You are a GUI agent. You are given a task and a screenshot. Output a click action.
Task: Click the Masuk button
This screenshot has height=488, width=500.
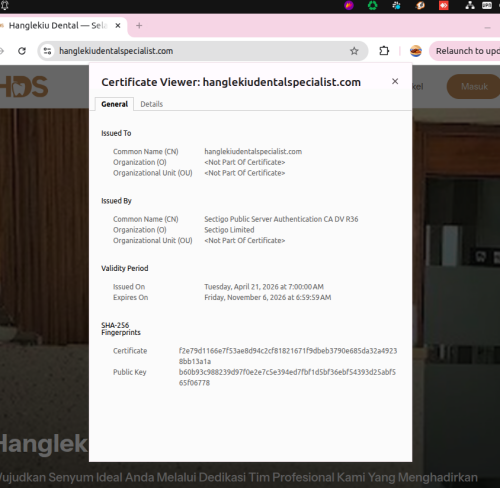(x=474, y=87)
